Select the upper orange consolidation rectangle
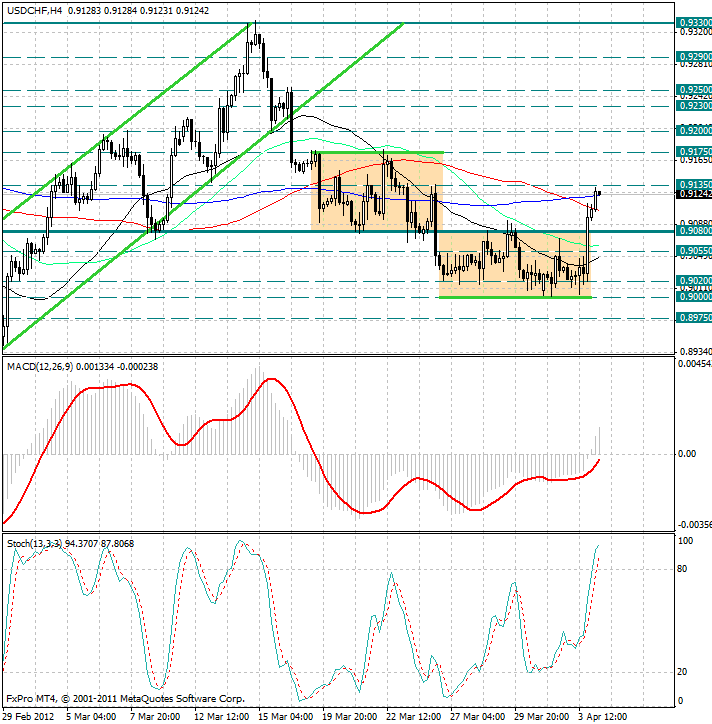The image size is (712, 724). pyautogui.click(x=376, y=190)
